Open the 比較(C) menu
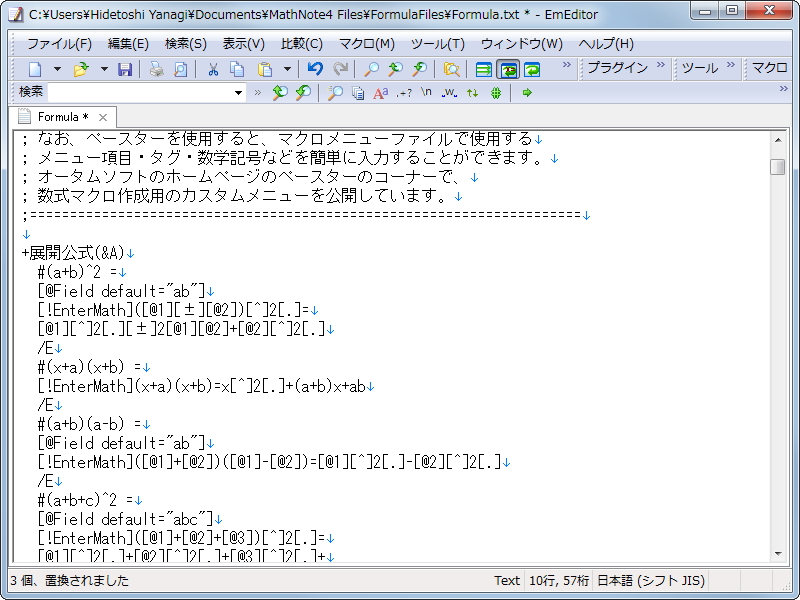The image size is (800, 600). click(302, 44)
